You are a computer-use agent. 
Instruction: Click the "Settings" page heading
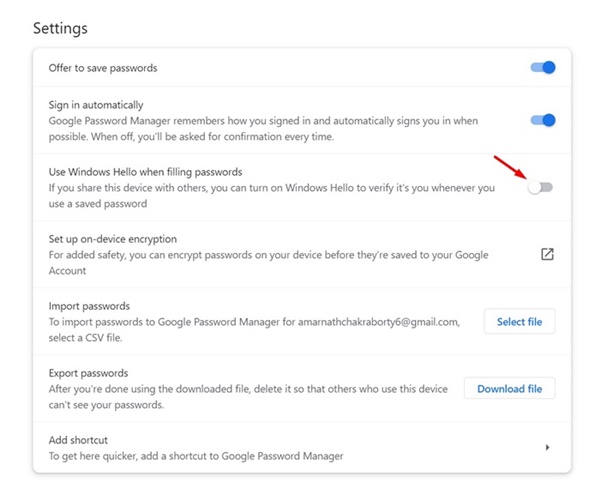coord(60,28)
